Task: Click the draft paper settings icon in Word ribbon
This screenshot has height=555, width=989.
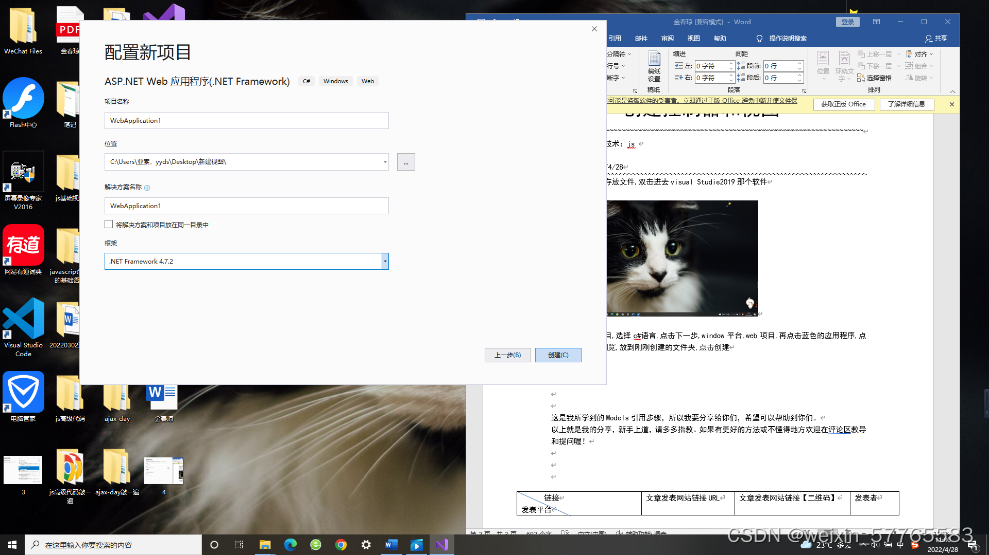Action: [x=654, y=66]
